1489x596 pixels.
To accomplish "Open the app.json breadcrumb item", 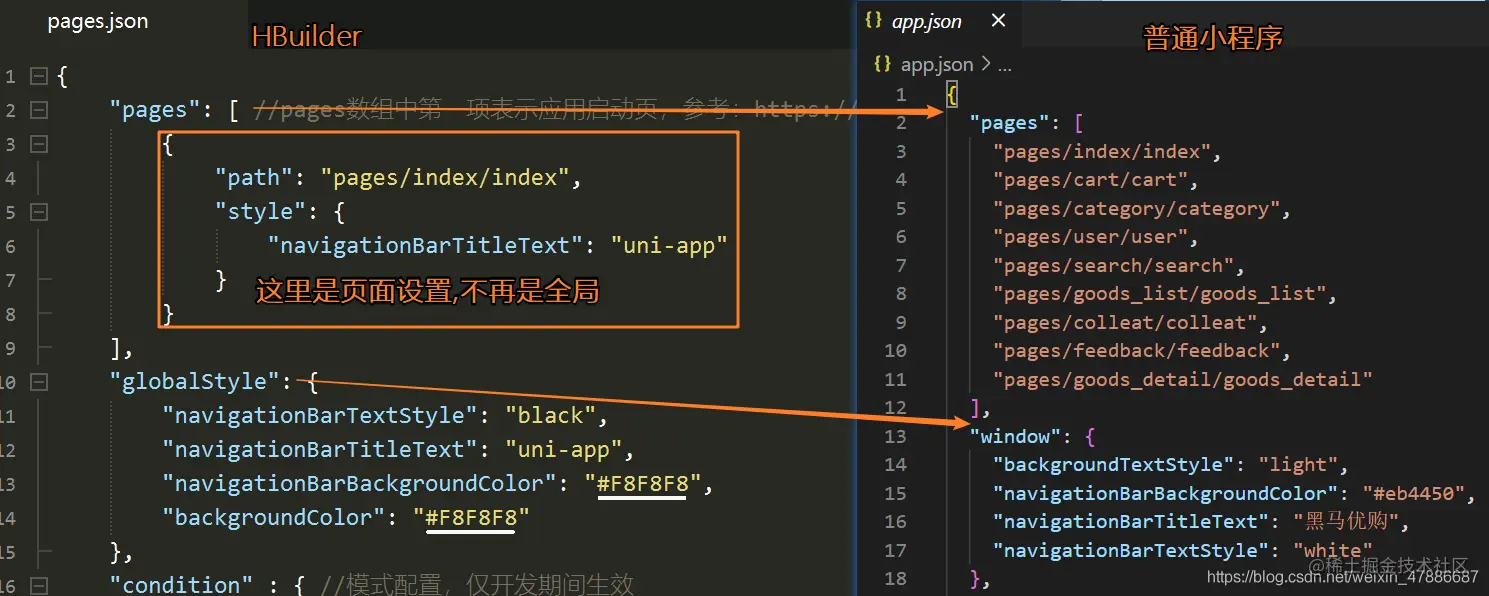I will coord(937,64).
